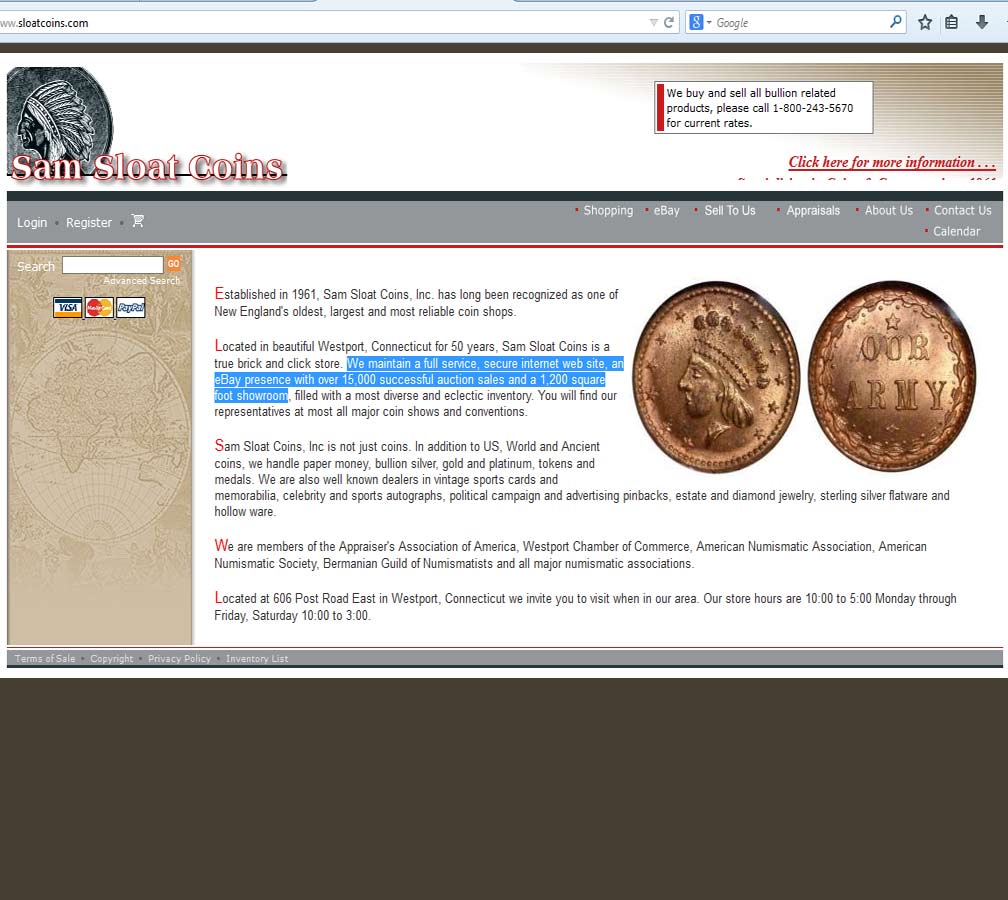Click the MasterCard icon
The height and width of the screenshot is (900, 1008).
coord(99,308)
